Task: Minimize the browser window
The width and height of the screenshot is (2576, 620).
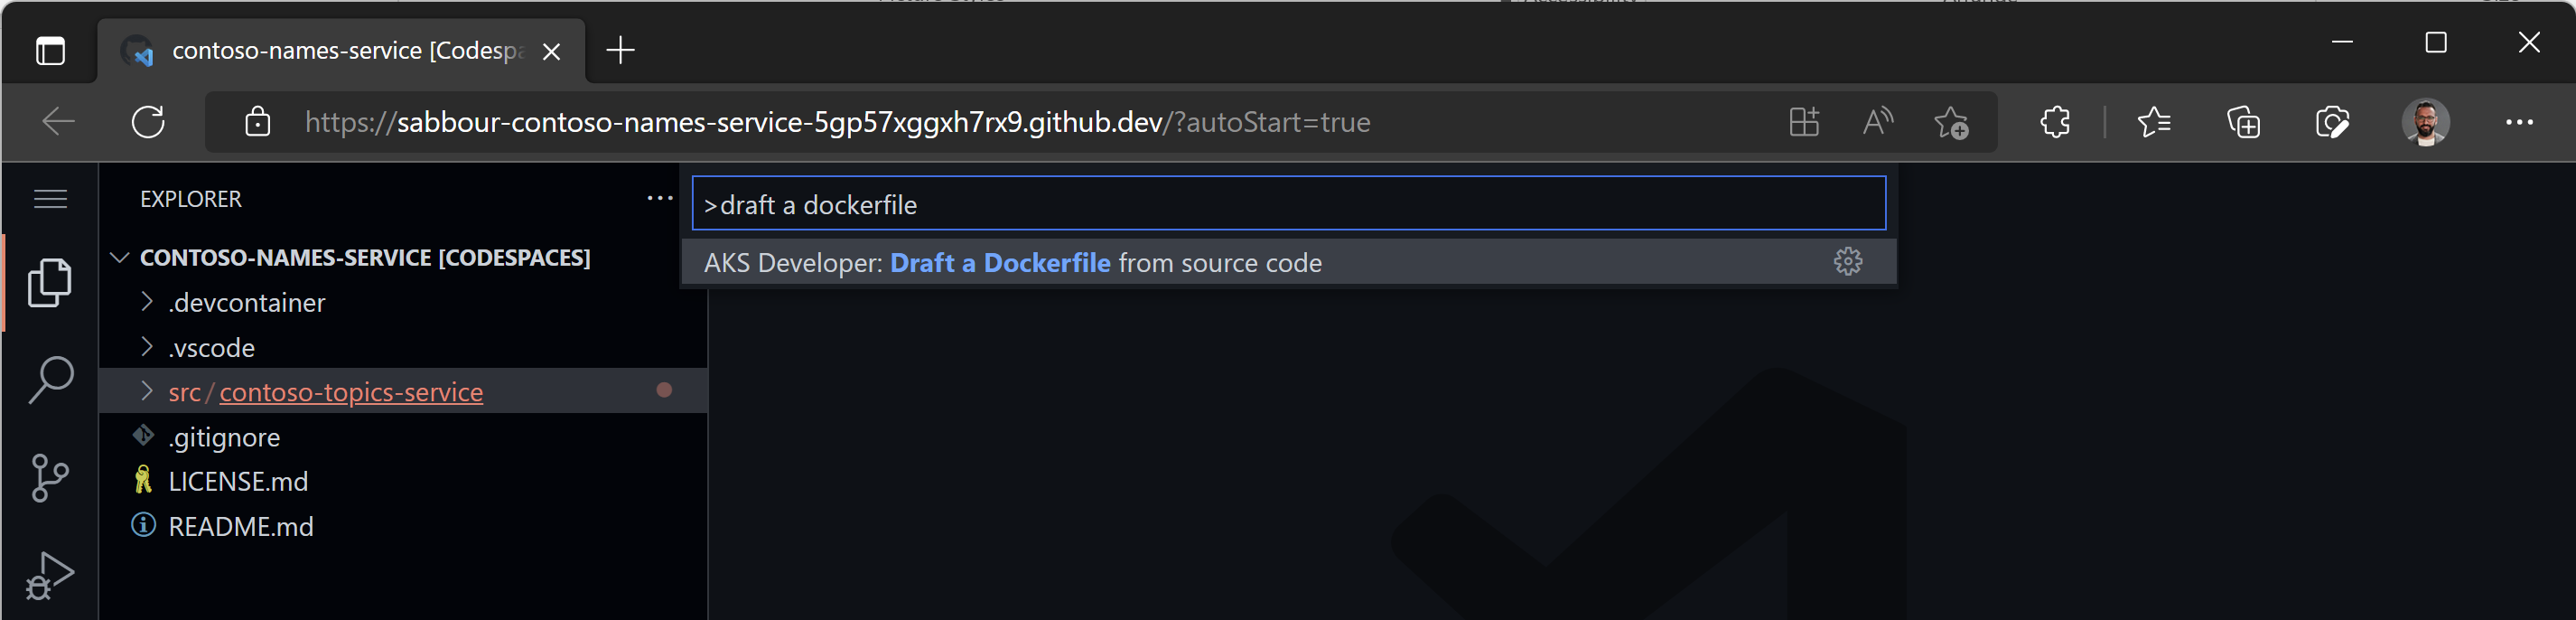Action: click(x=2342, y=42)
